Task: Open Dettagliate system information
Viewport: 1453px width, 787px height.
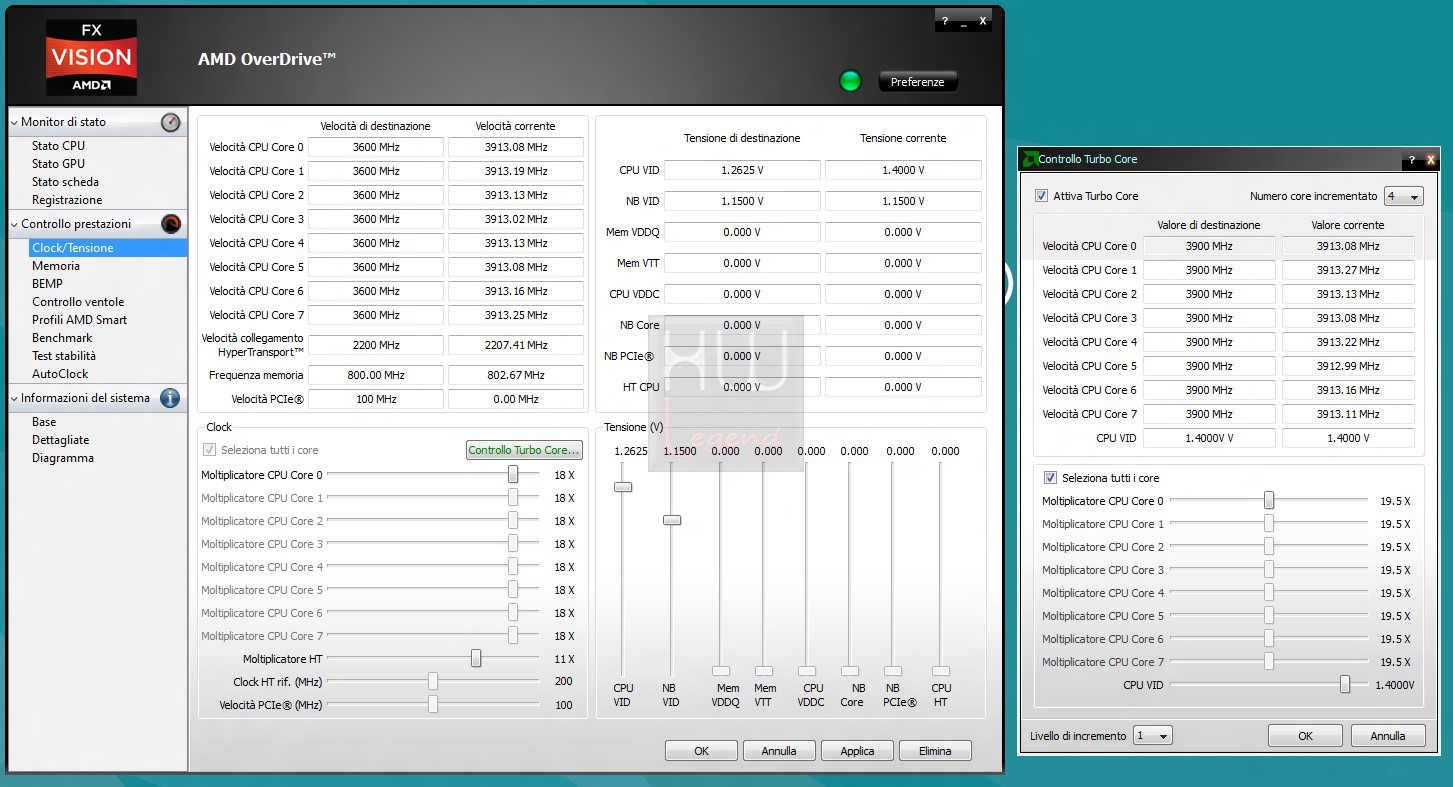Action: pyautogui.click(x=60, y=440)
